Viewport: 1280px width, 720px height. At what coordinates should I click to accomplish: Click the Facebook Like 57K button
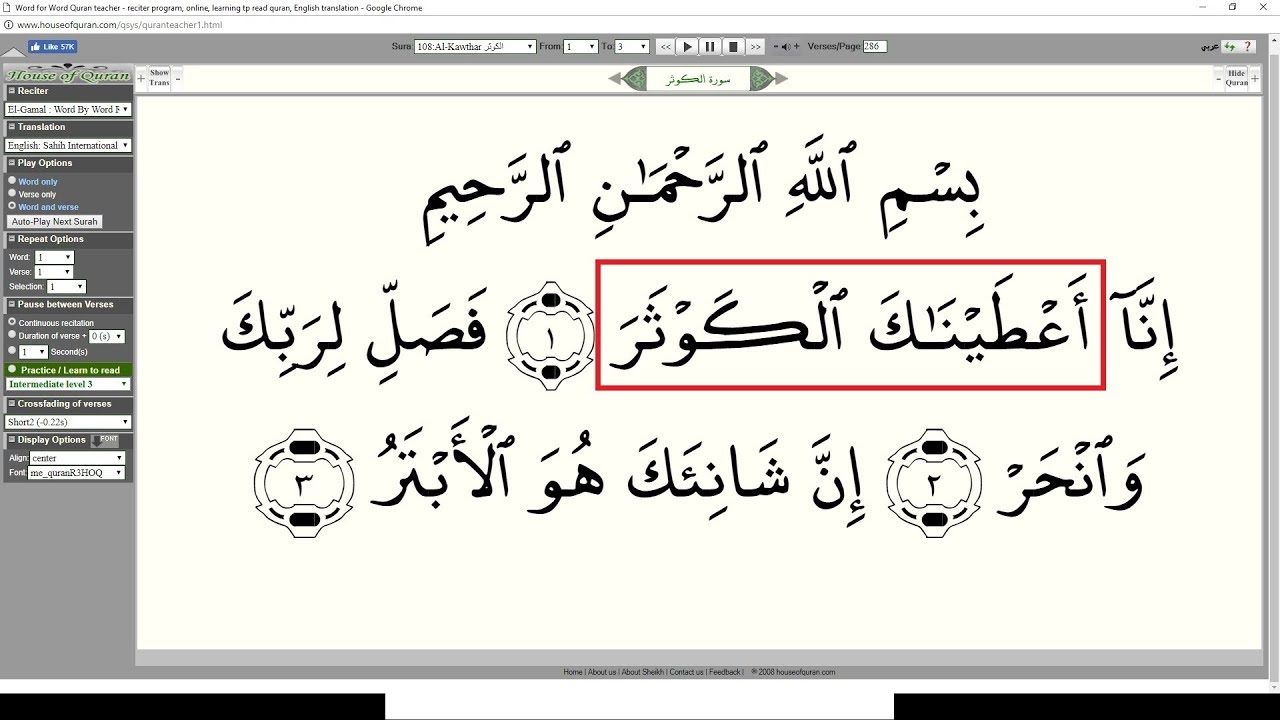point(53,46)
